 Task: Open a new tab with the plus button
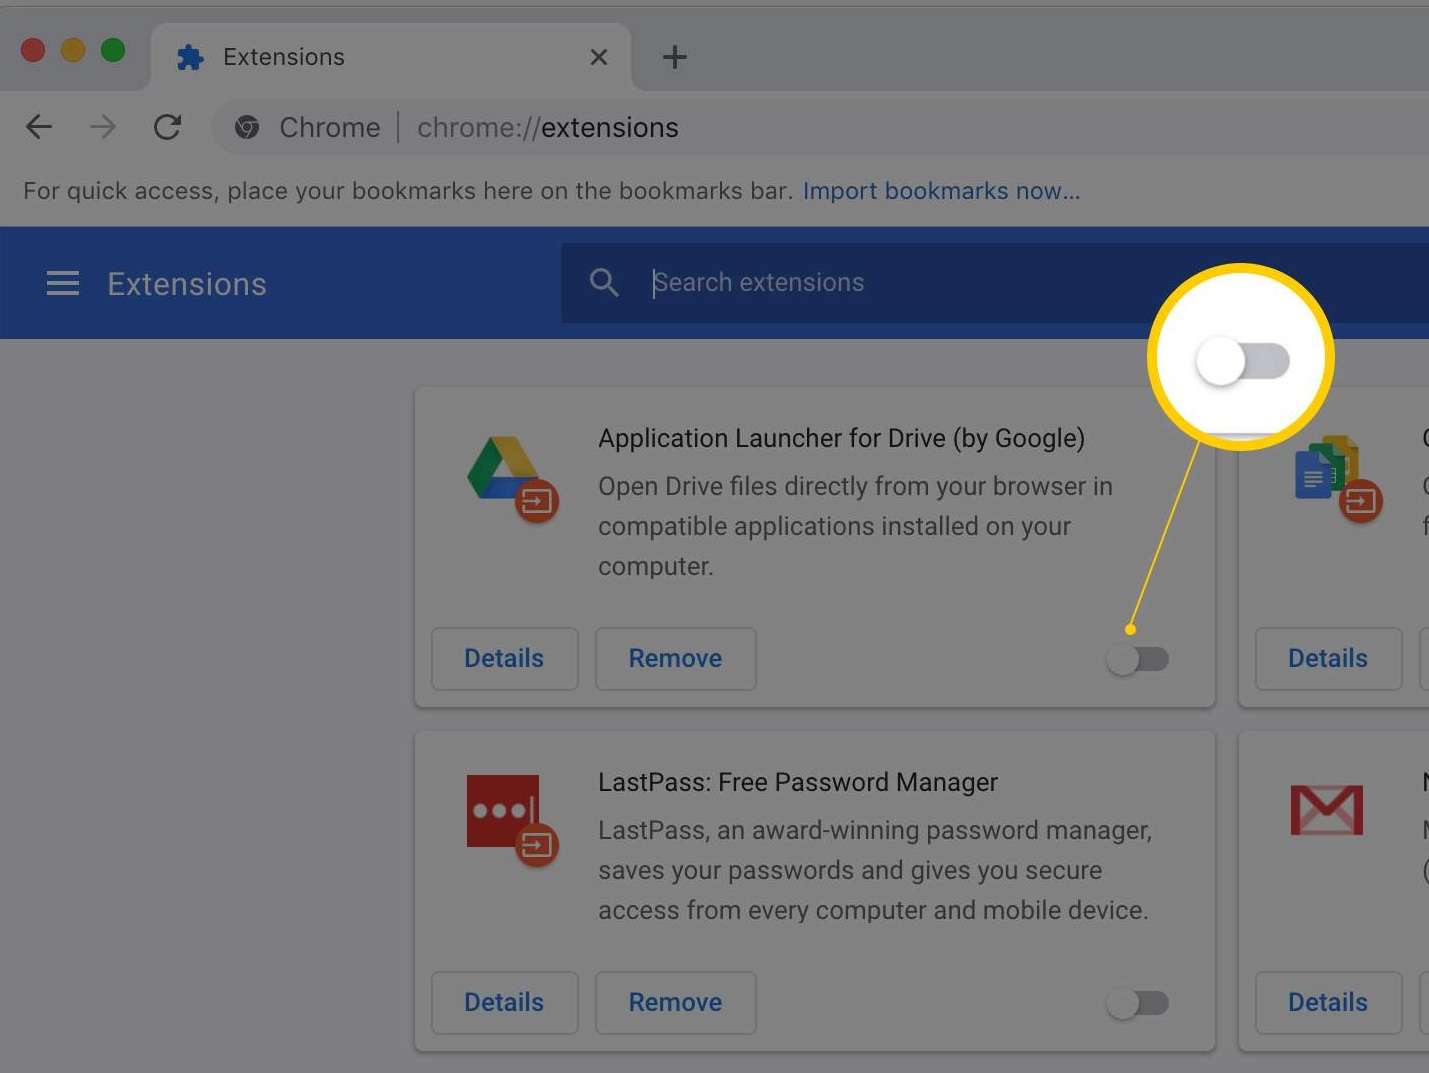[x=674, y=57]
